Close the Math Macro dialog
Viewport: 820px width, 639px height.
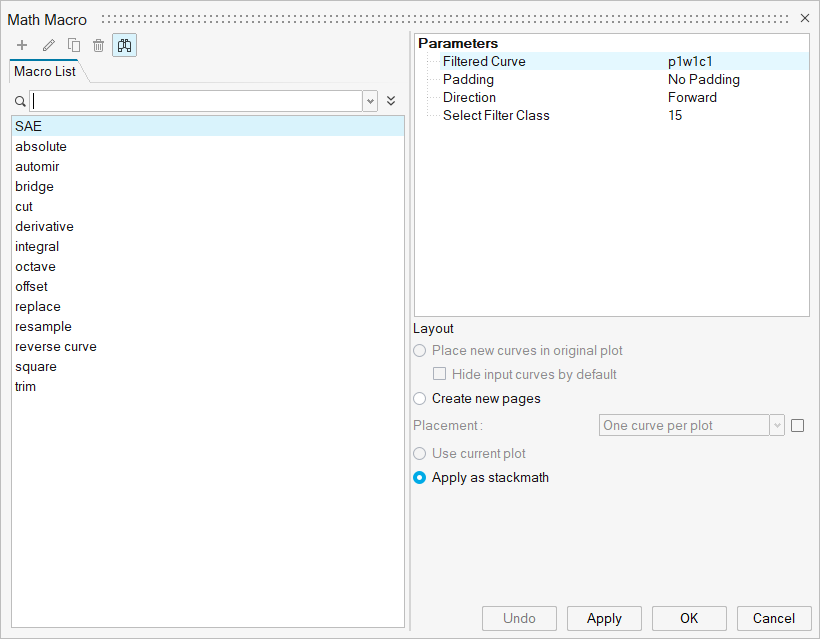pos(805,19)
